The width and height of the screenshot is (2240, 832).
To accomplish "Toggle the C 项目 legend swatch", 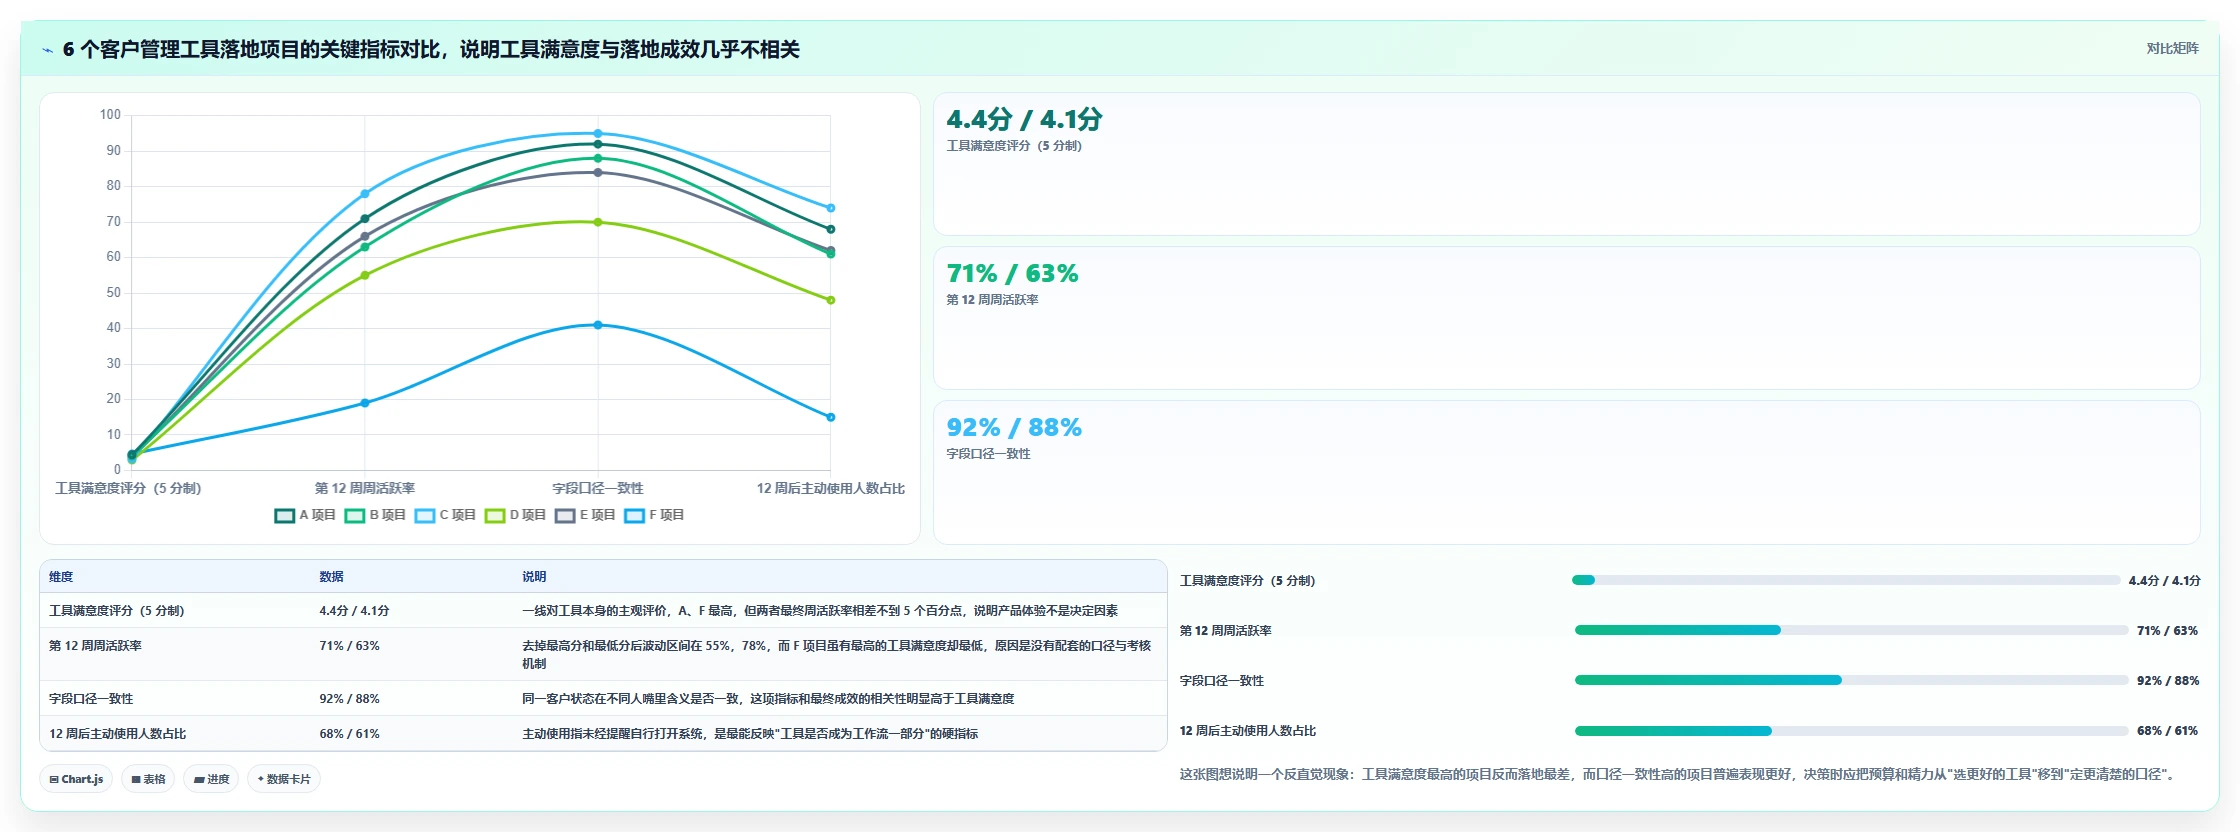I will tap(425, 515).
